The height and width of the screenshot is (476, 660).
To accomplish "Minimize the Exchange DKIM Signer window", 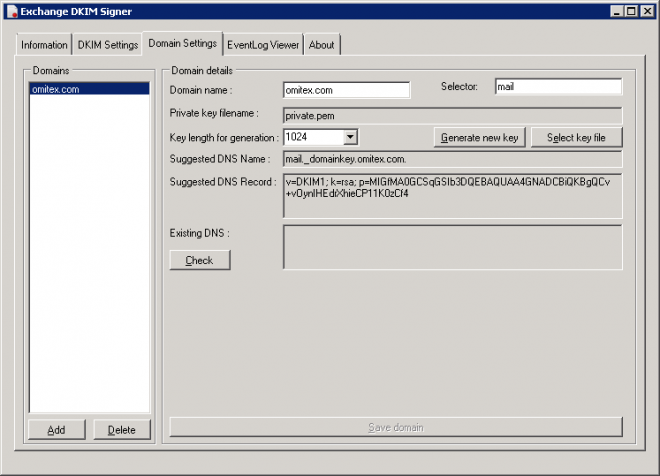I will pos(617,11).
